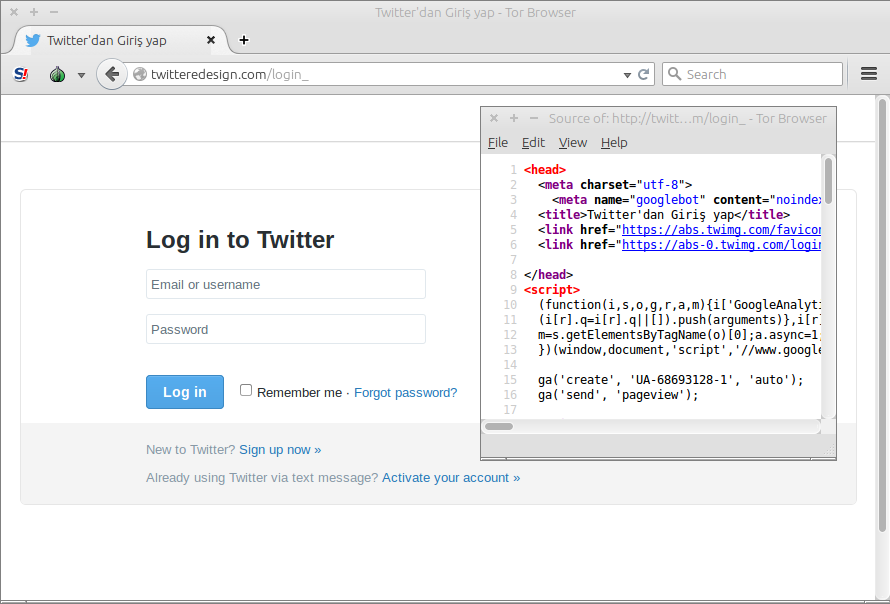Open File menu in source window
The image size is (890, 604).
click(x=498, y=142)
